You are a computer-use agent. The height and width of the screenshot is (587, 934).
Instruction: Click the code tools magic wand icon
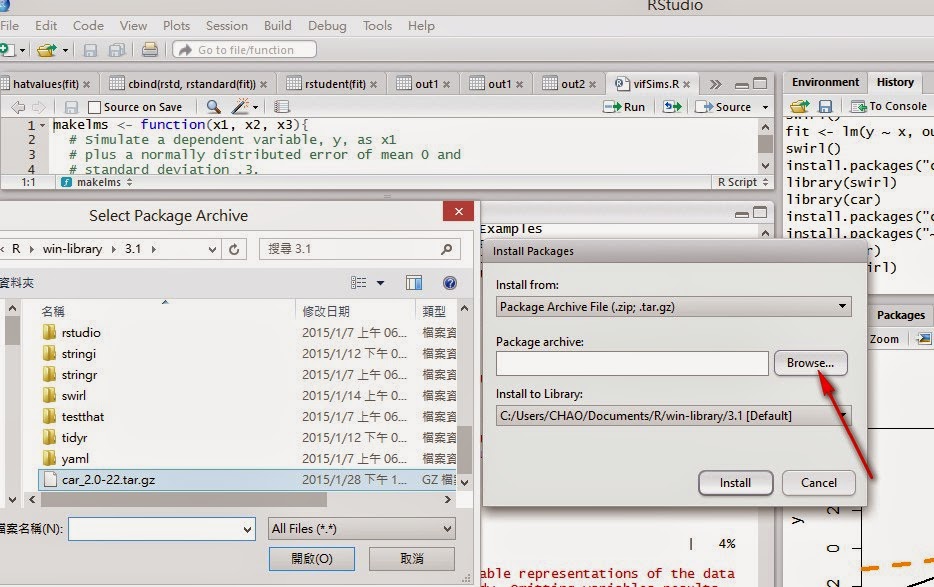pyautogui.click(x=240, y=107)
